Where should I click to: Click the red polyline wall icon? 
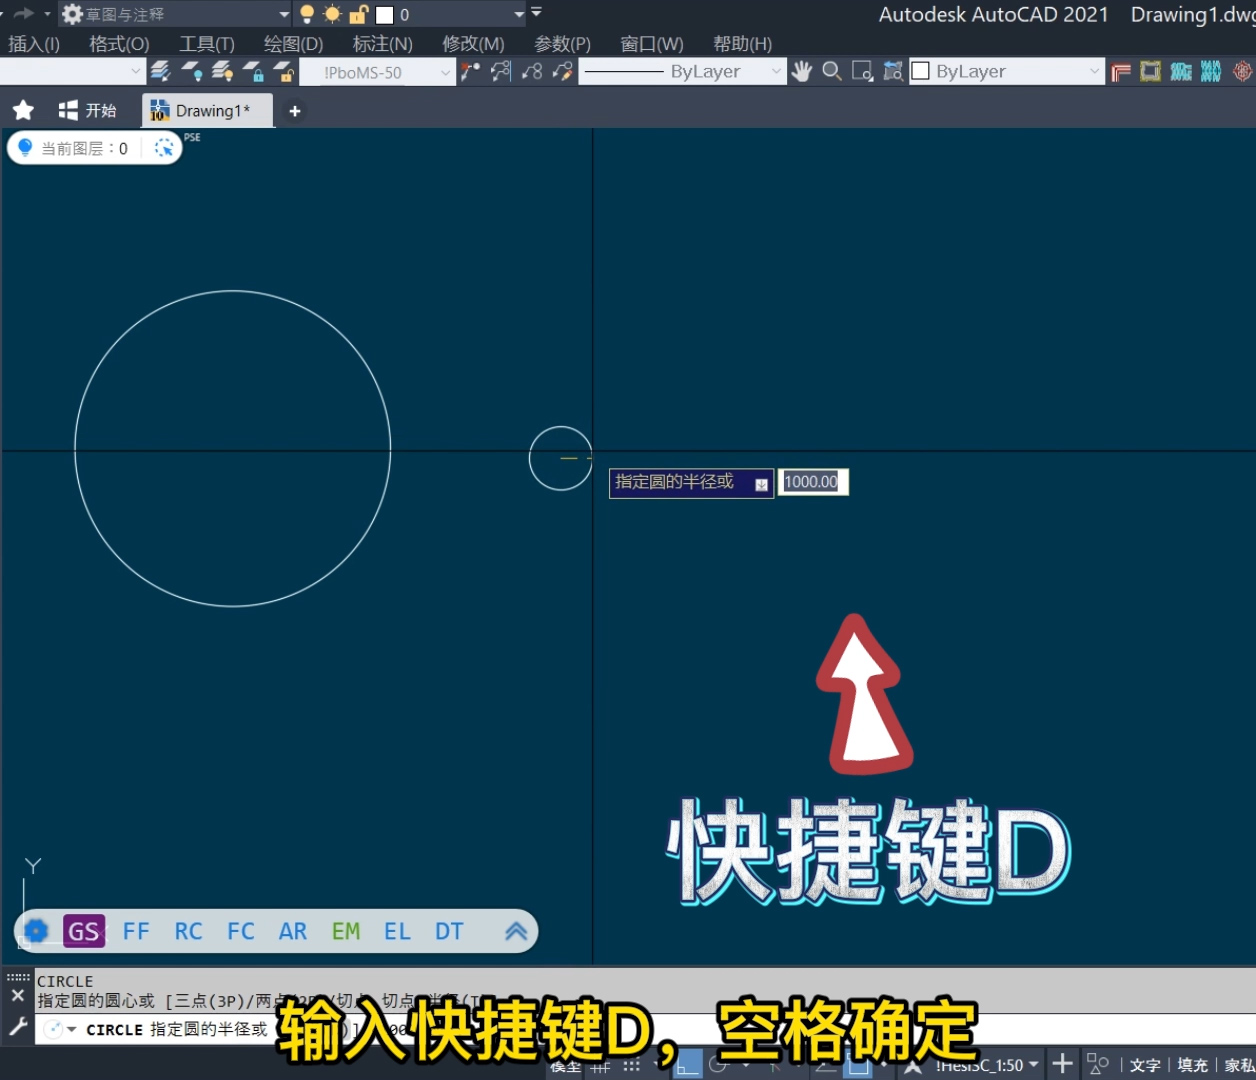pyautogui.click(x=1121, y=71)
